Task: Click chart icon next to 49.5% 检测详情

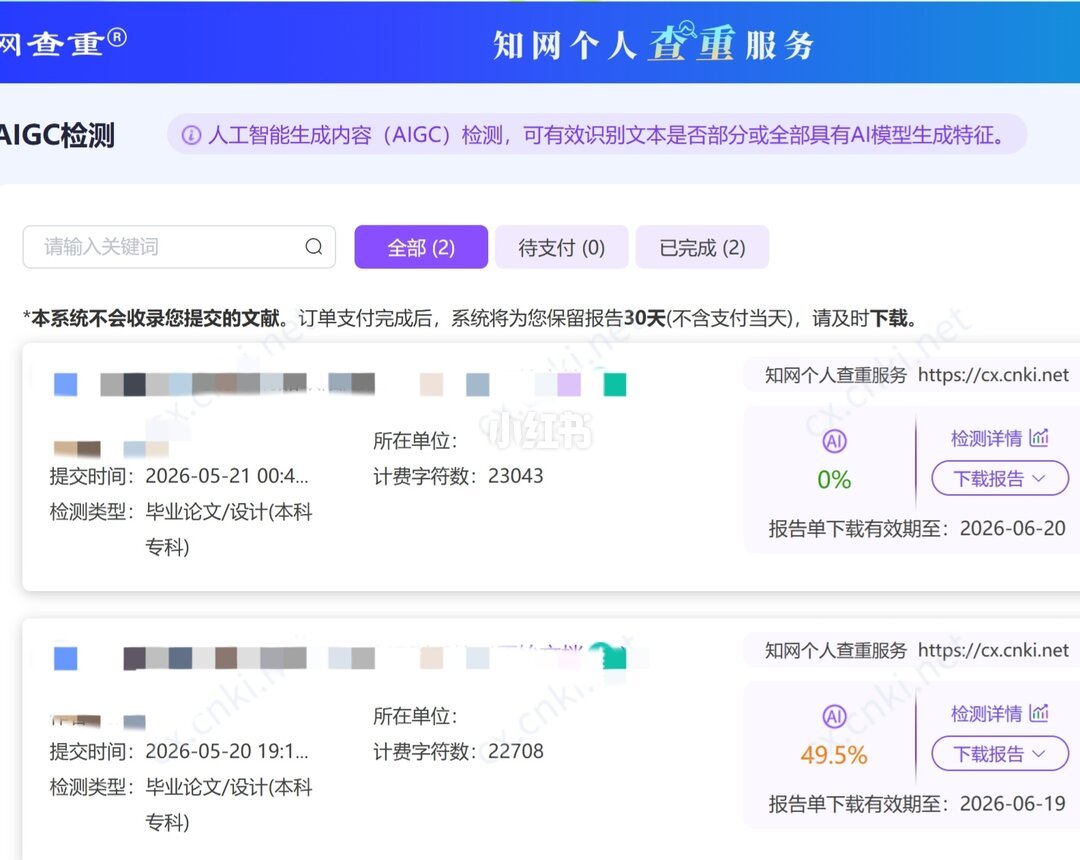Action: pos(1039,713)
